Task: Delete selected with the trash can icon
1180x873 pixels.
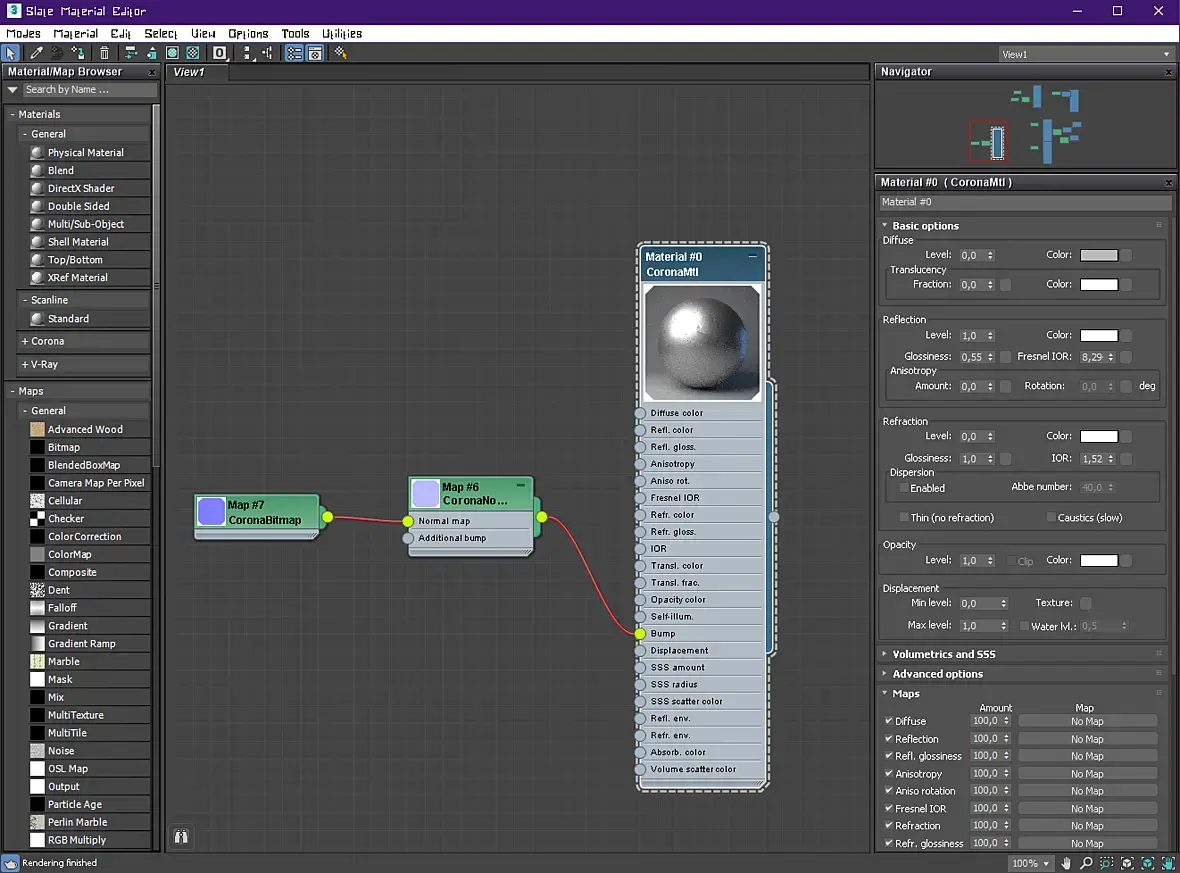Action: (x=104, y=53)
